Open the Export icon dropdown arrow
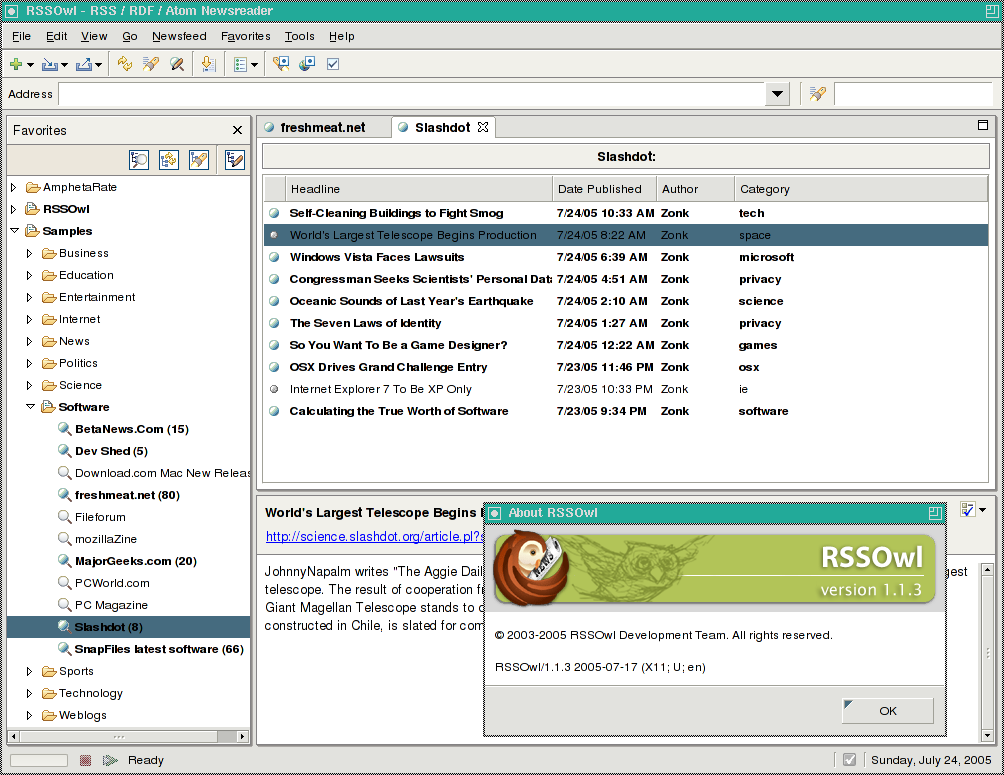Viewport: 1004px width, 775px height. click(x=98, y=65)
